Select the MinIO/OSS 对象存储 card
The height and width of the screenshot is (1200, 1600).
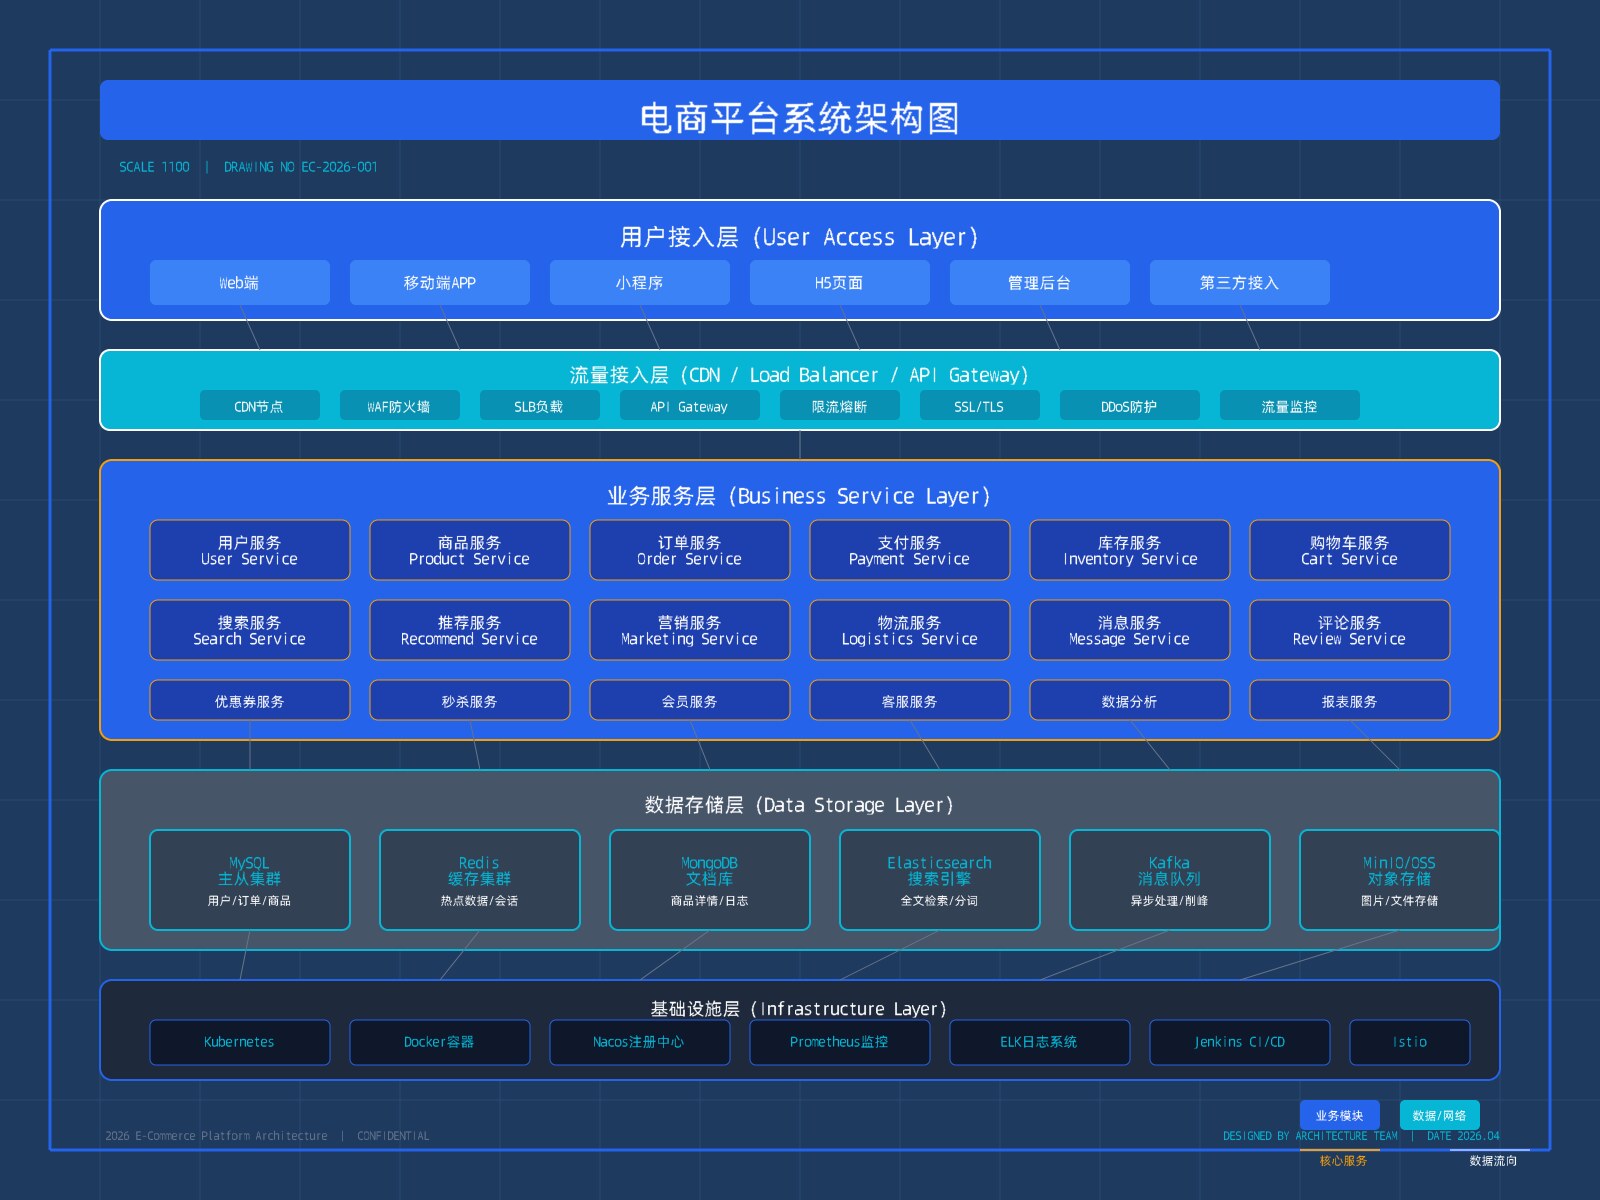tap(1400, 880)
